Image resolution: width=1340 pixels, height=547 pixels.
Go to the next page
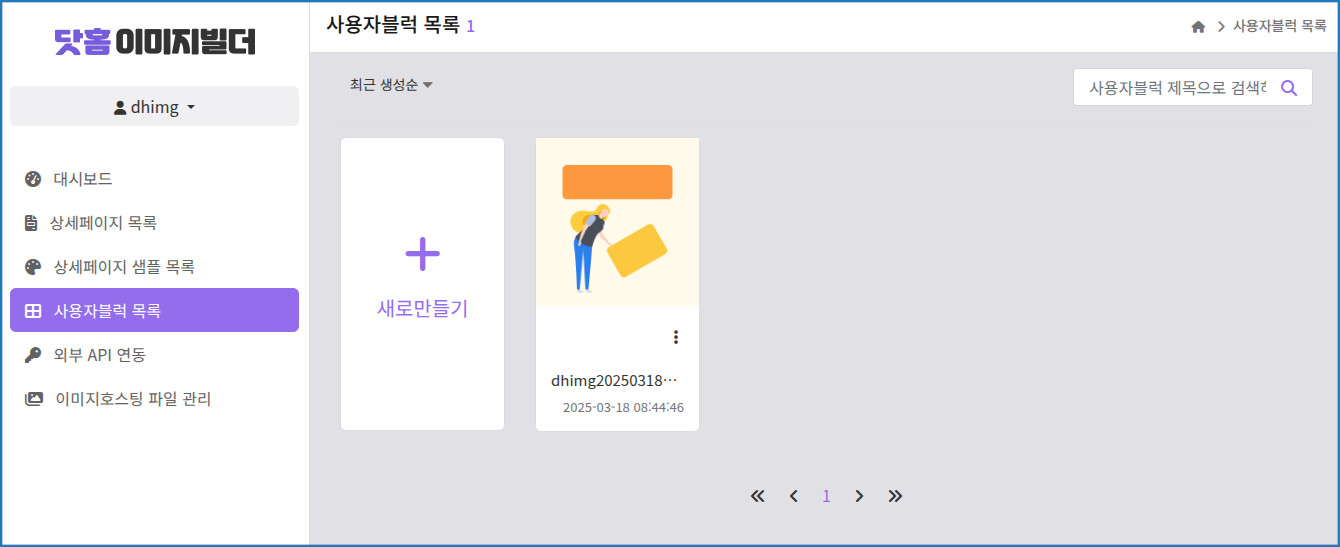pos(859,496)
